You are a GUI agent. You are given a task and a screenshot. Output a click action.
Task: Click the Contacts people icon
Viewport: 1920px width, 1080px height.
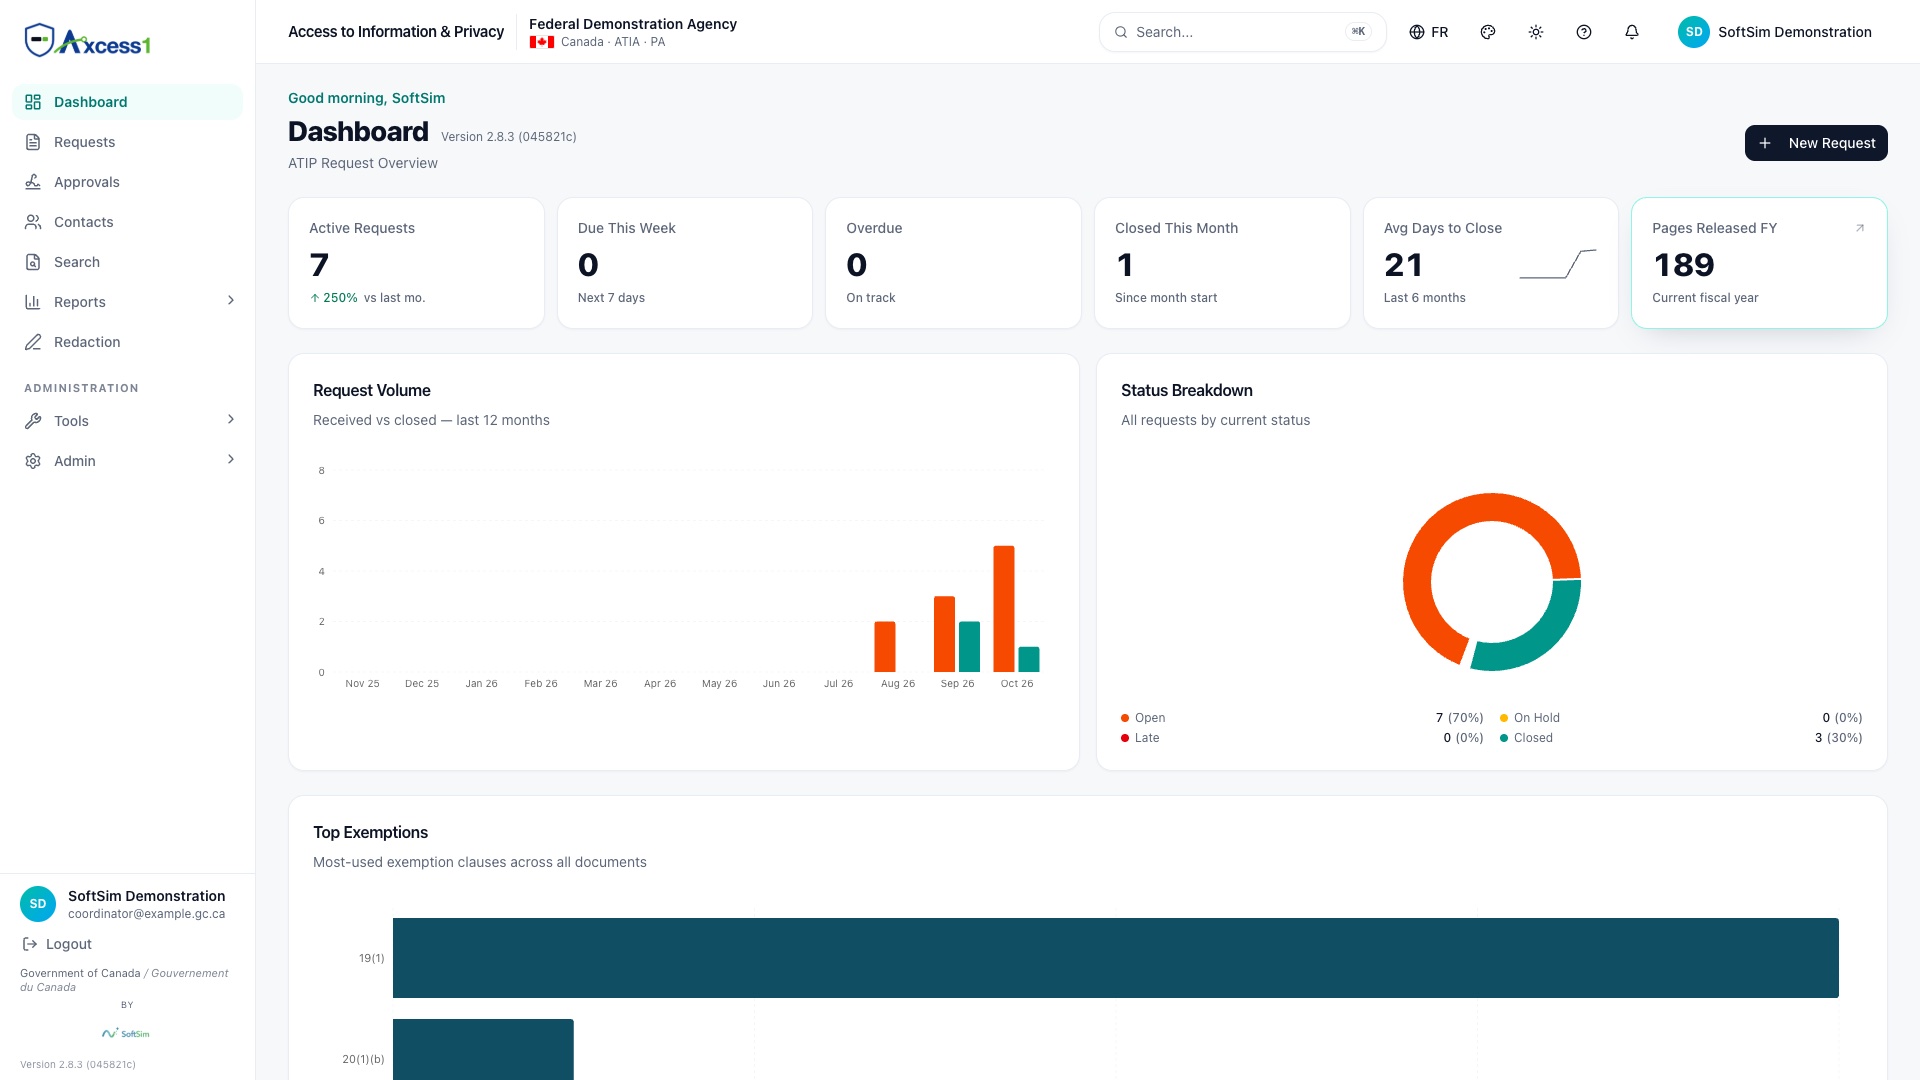pyautogui.click(x=33, y=222)
